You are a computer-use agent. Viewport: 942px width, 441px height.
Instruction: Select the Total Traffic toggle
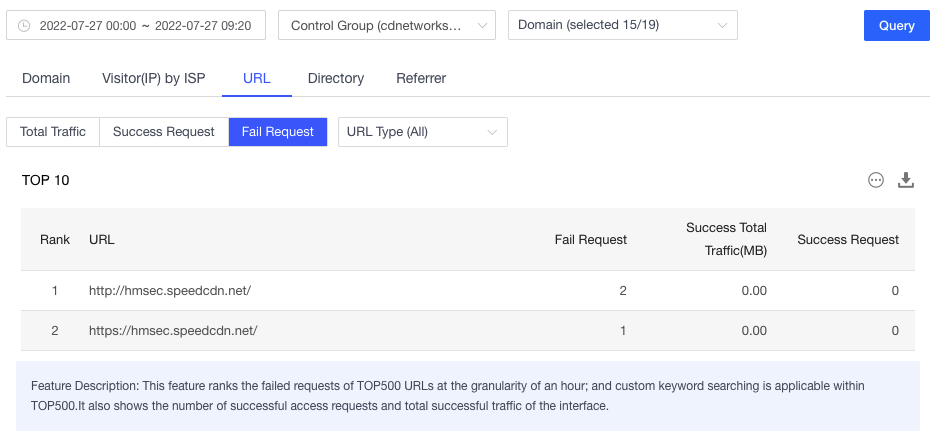(53, 132)
